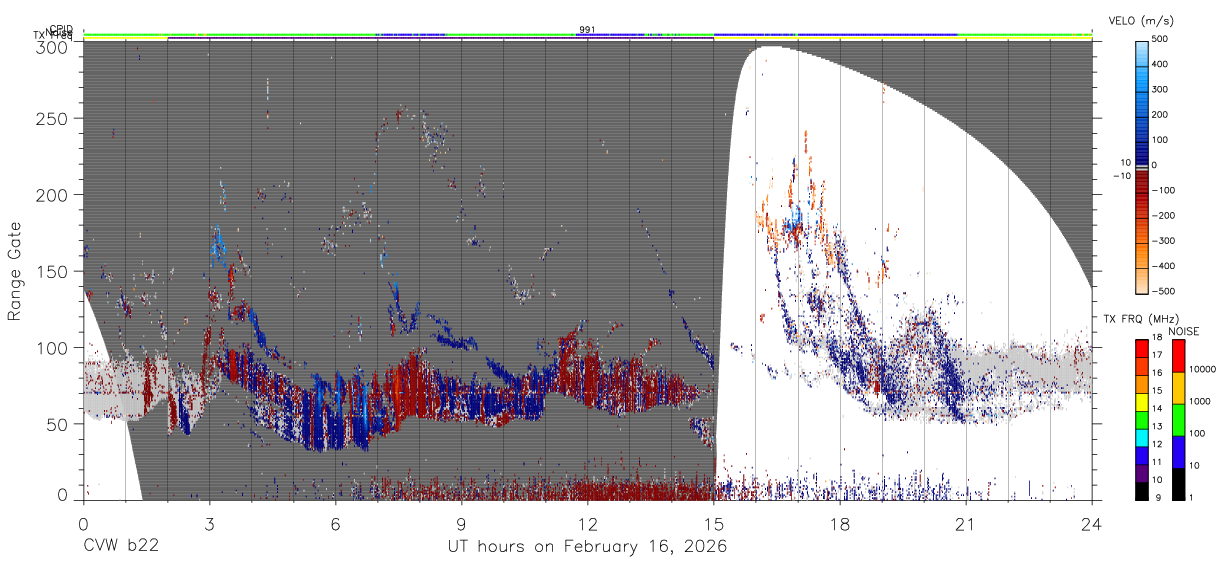This screenshot has height=567, width=1228.
Task: Click the "18" tick on UT hours axis
Action: (840, 524)
